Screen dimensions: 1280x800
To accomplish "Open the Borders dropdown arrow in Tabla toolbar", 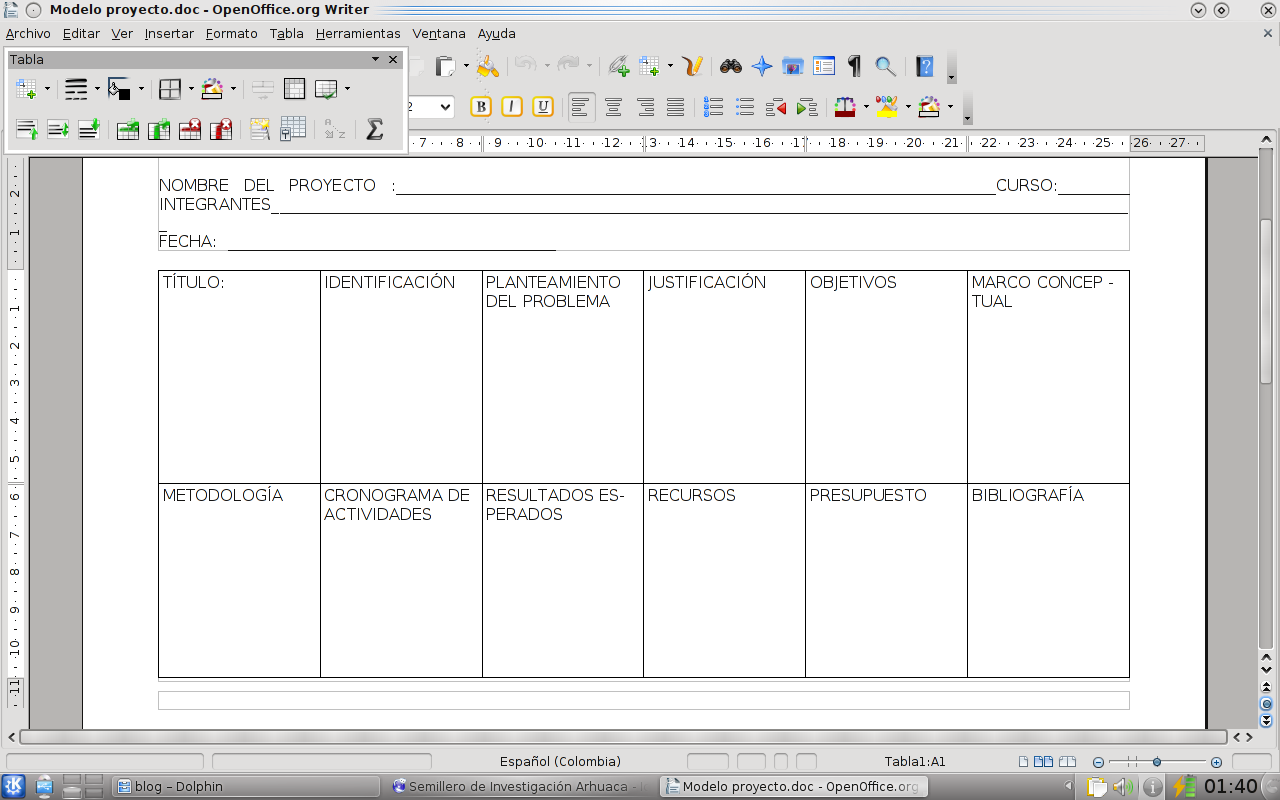I will 190,89.
